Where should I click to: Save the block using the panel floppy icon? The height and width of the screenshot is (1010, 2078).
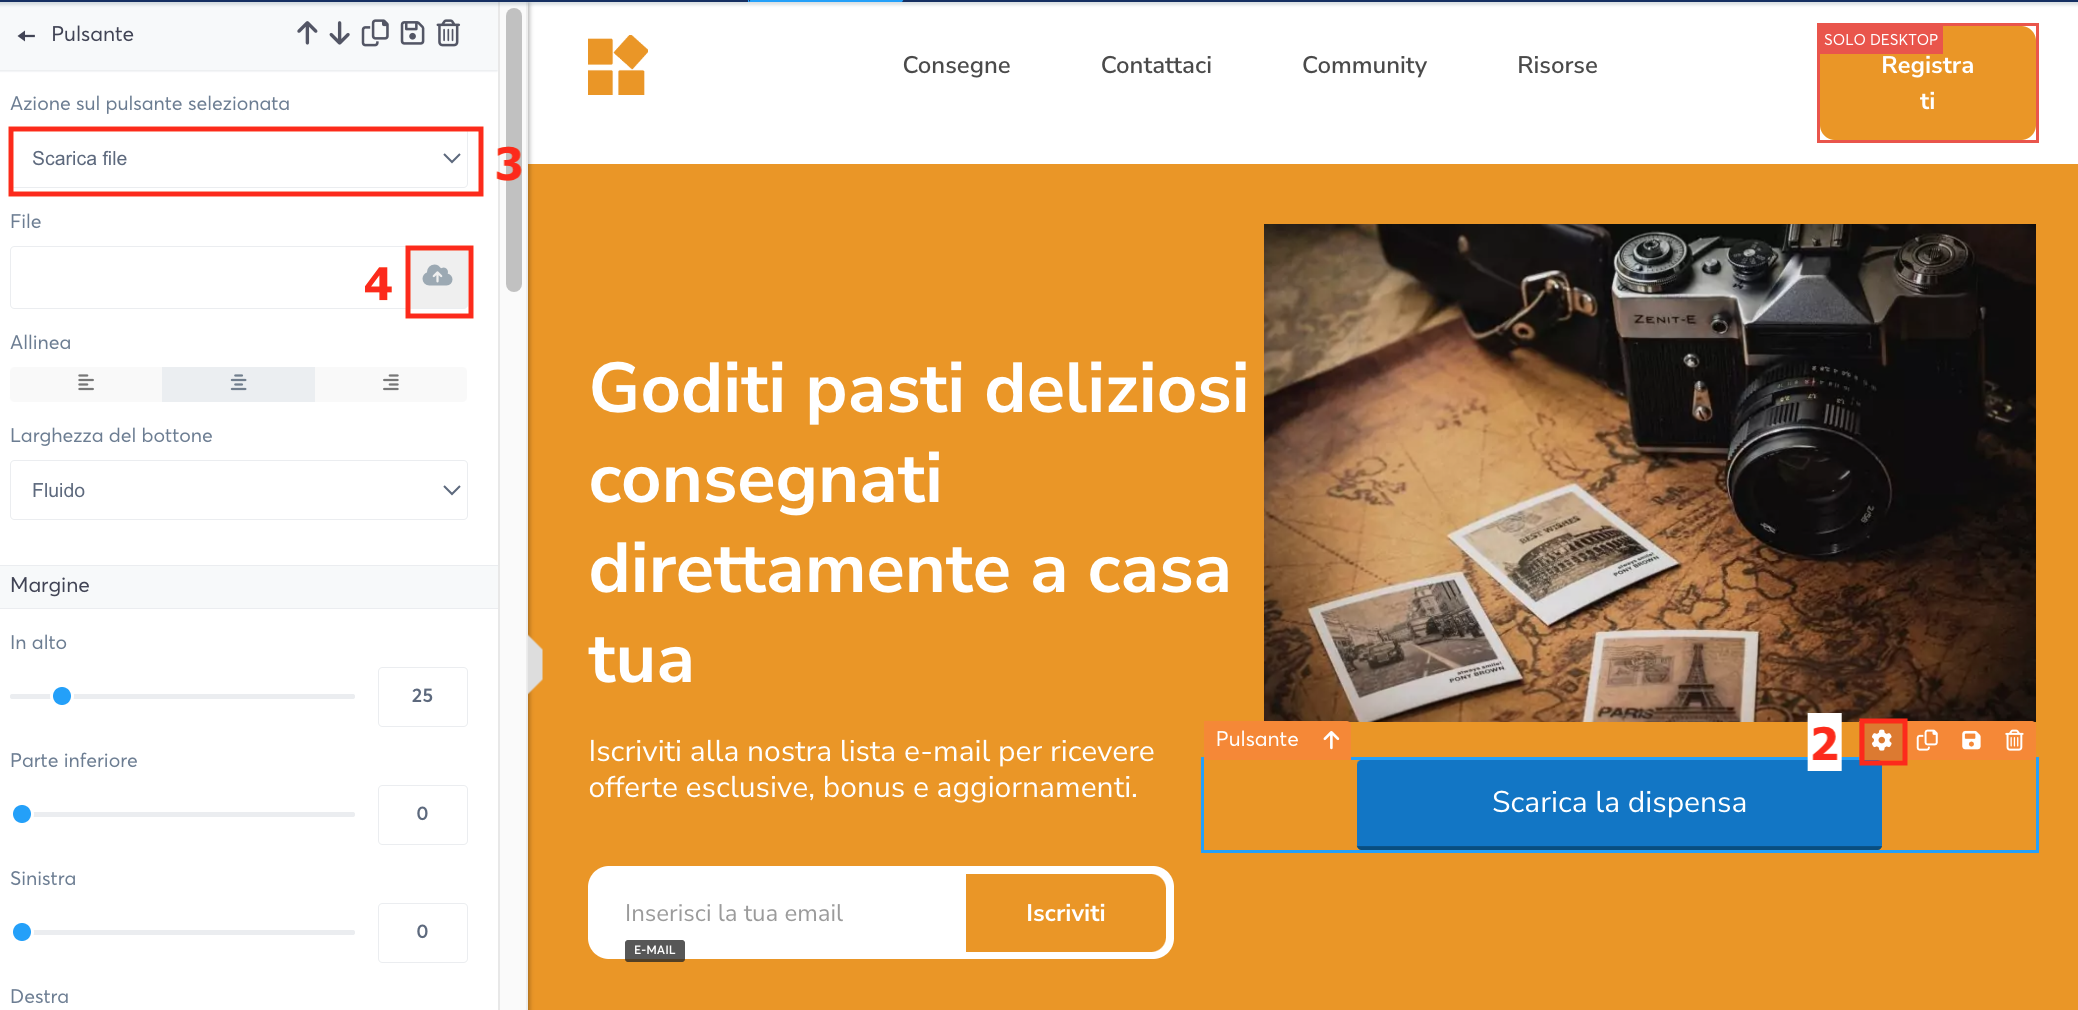[x=412, y=34]
